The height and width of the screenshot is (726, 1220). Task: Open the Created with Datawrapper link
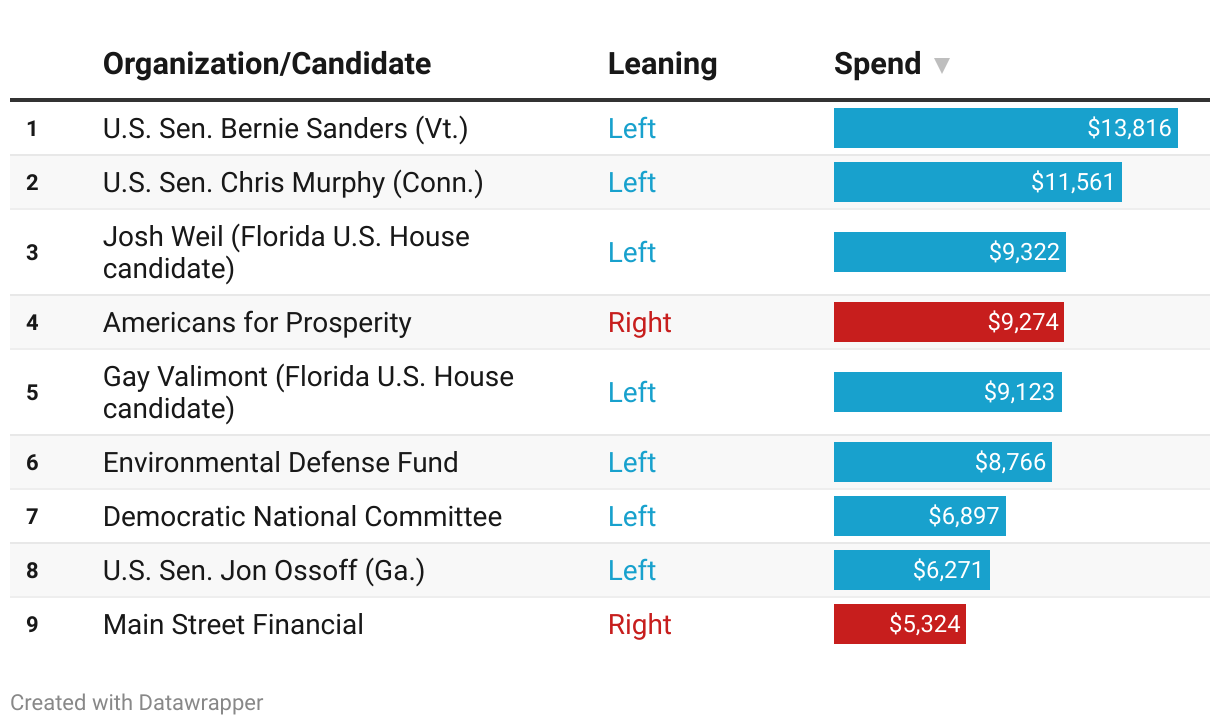[x=137, y=703]
